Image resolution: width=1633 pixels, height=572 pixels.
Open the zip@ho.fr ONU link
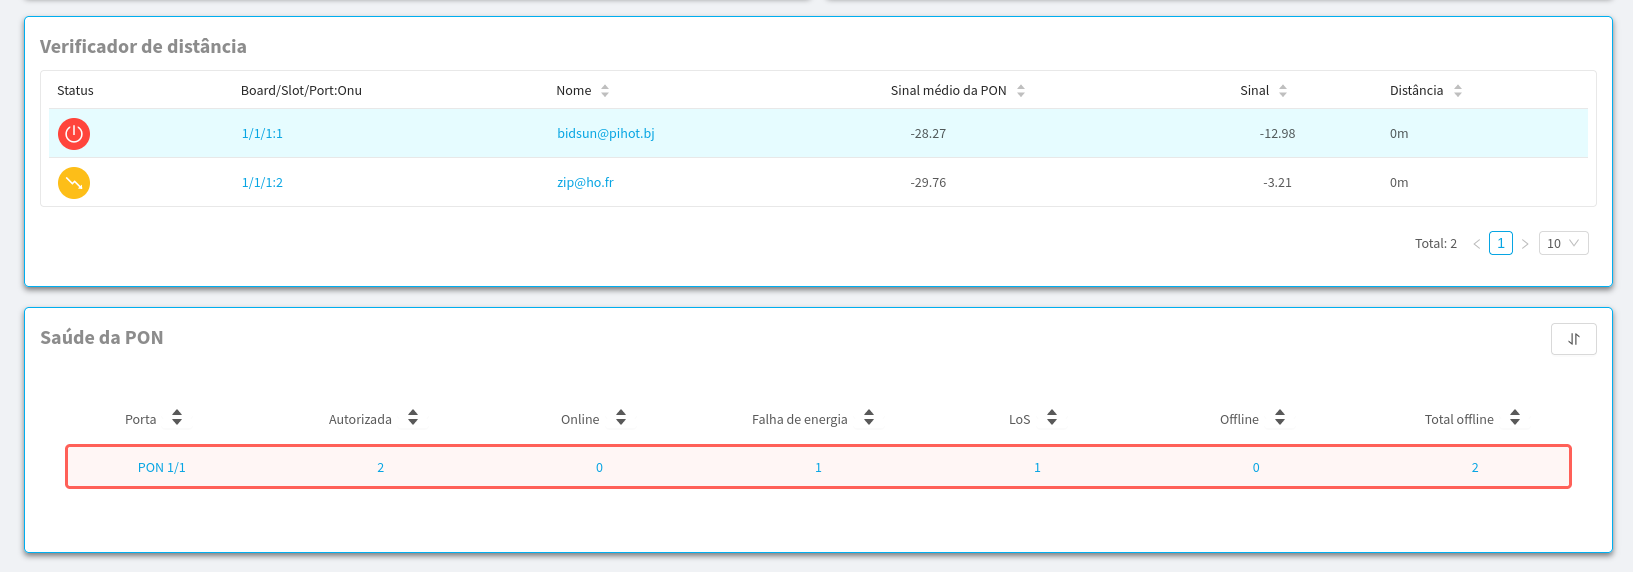(585, 183)
